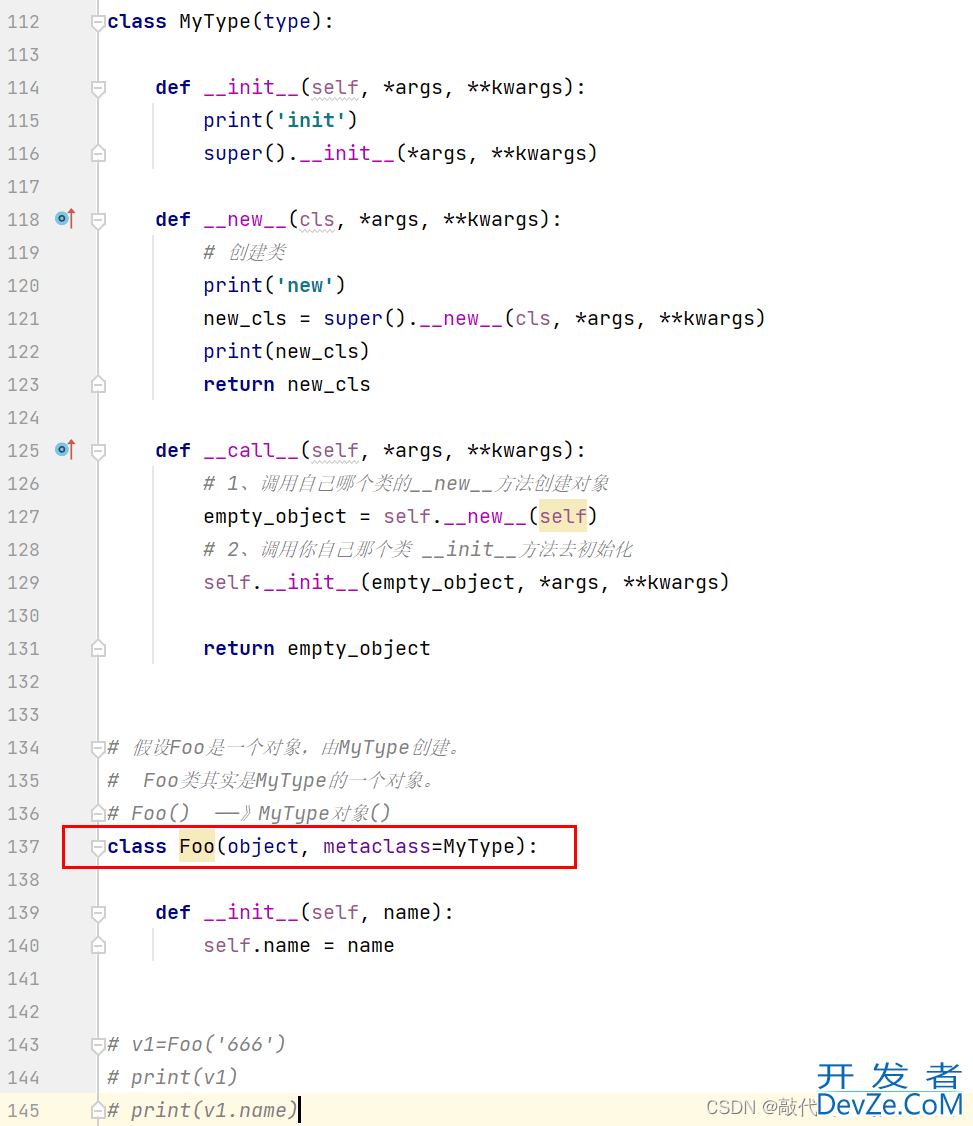Image resolution: width=973 pixels, height=1126 pixels.
Task: Click line number 127 in the gutter
Action: [x=24, y=517]
